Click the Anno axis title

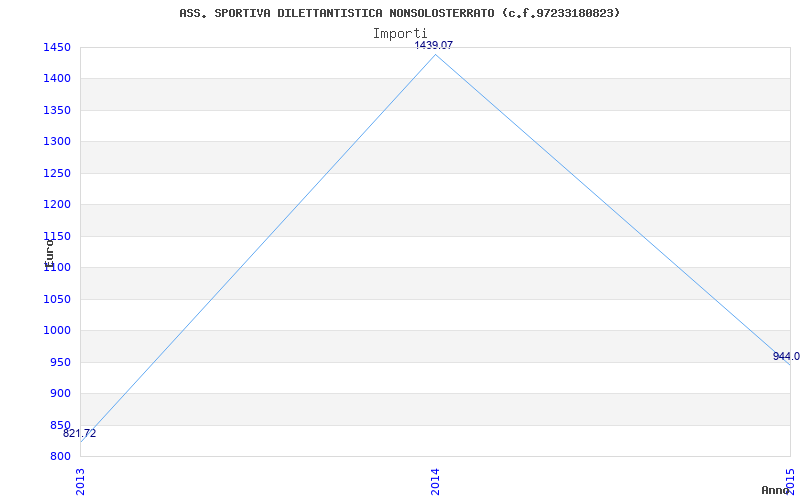coord(775,490)
